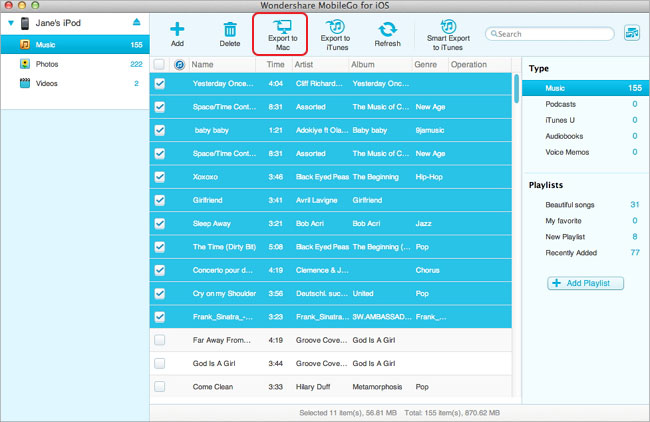Uncheck the Sleep Away song
The image size is (650, 422).
(160, 223)
